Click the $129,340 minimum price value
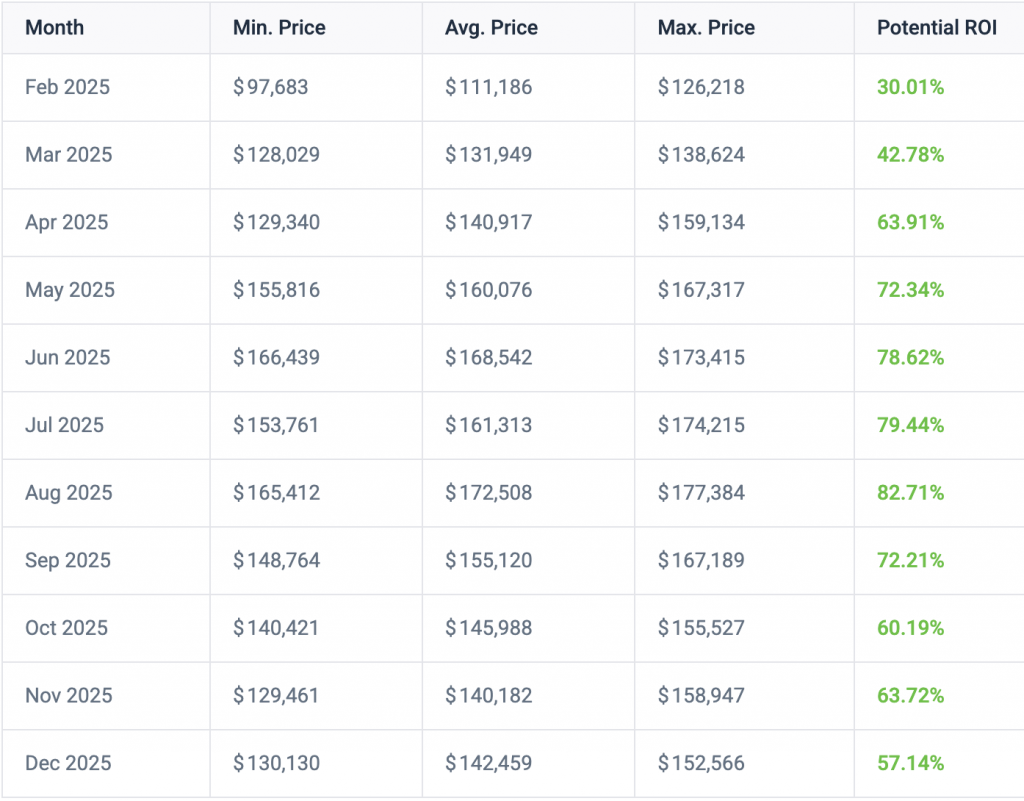1024x801 pixels. (276, 222)
